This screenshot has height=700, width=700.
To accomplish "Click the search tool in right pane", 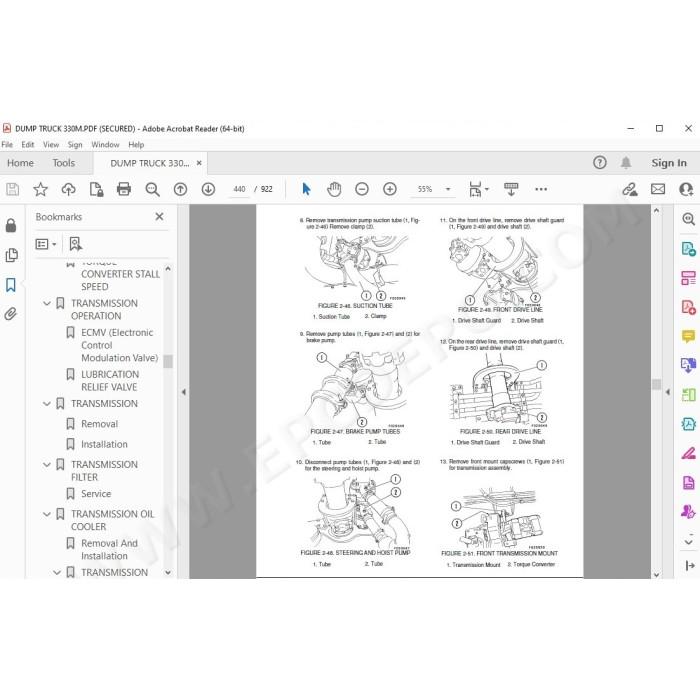I will coord(688,219).
